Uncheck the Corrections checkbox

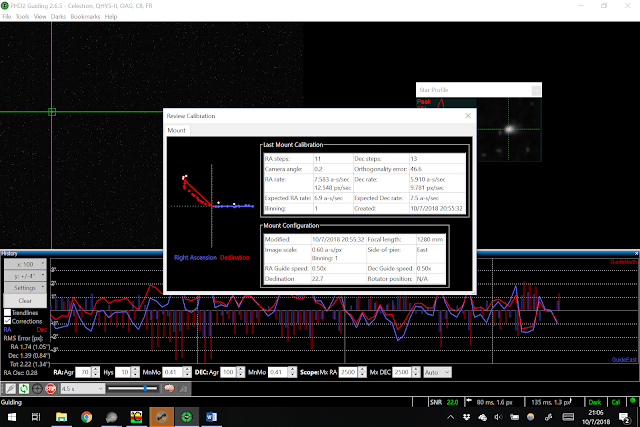(x=7, y=321)
